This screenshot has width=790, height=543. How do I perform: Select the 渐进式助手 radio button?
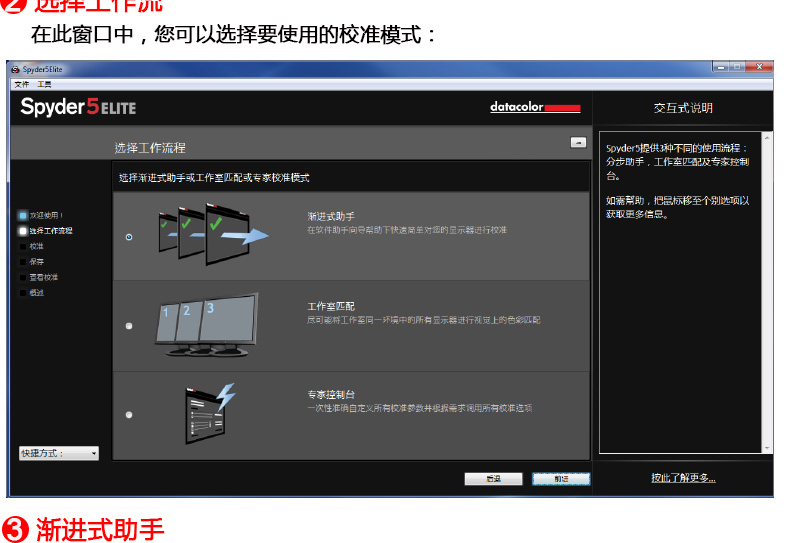pos(129,237)
